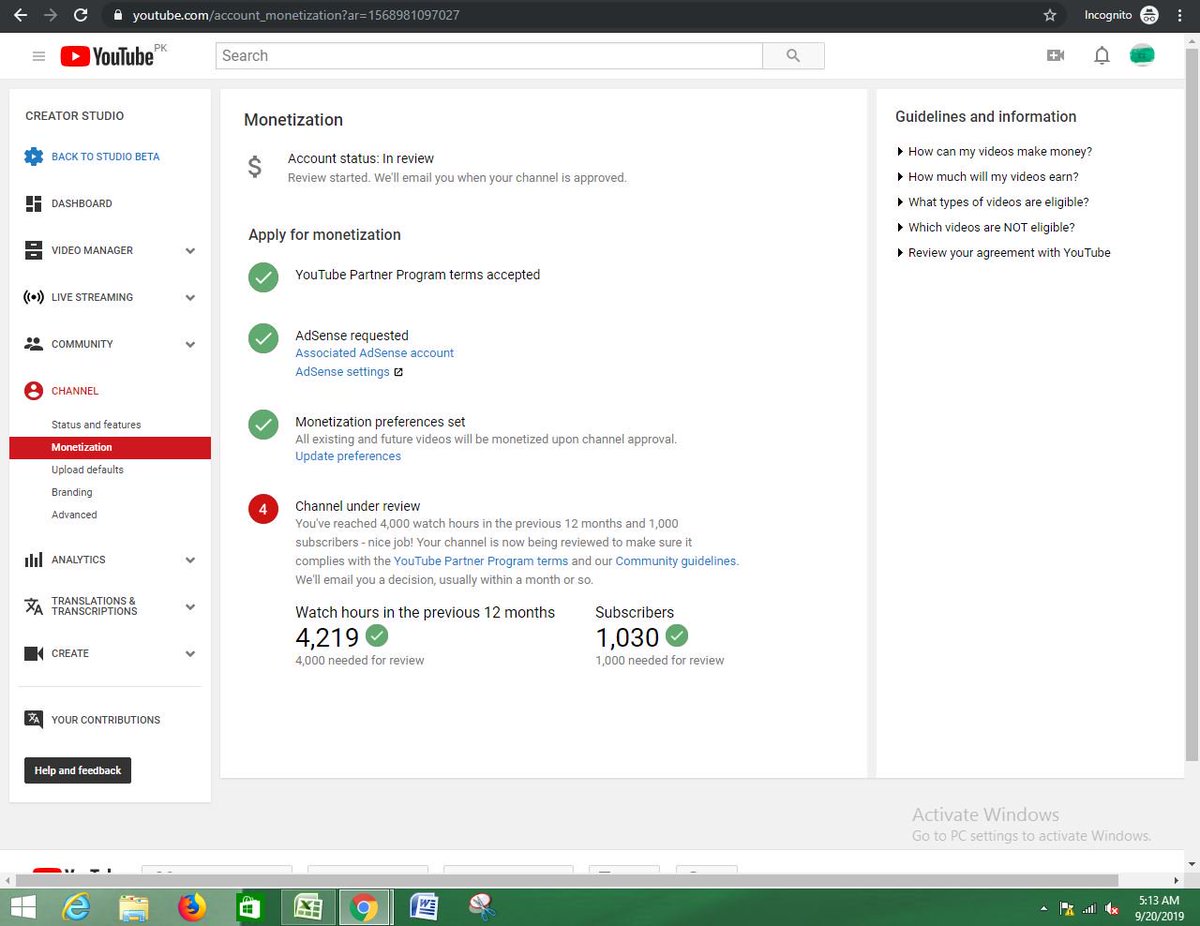Expand the Create section

click(x=190, y=654)
